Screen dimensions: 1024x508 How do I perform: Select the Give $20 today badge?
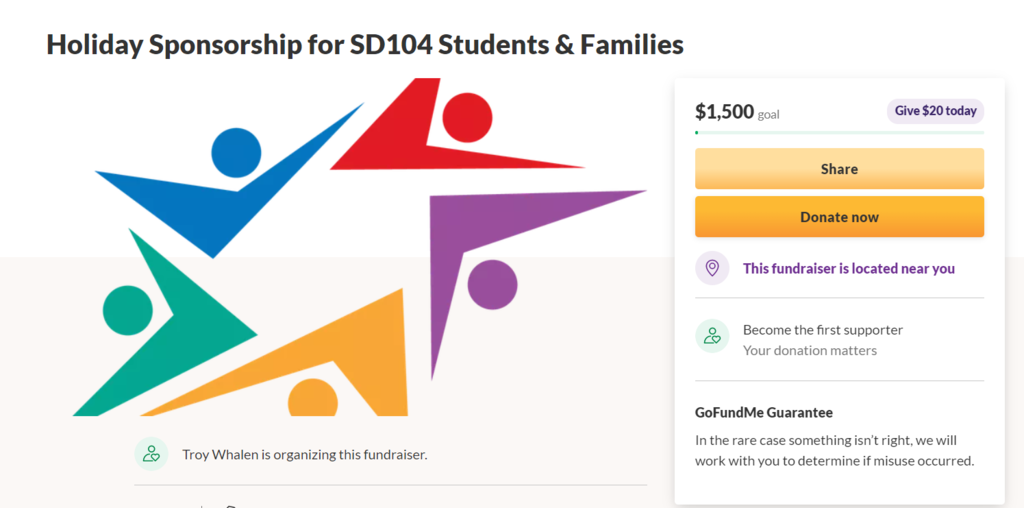935,111
